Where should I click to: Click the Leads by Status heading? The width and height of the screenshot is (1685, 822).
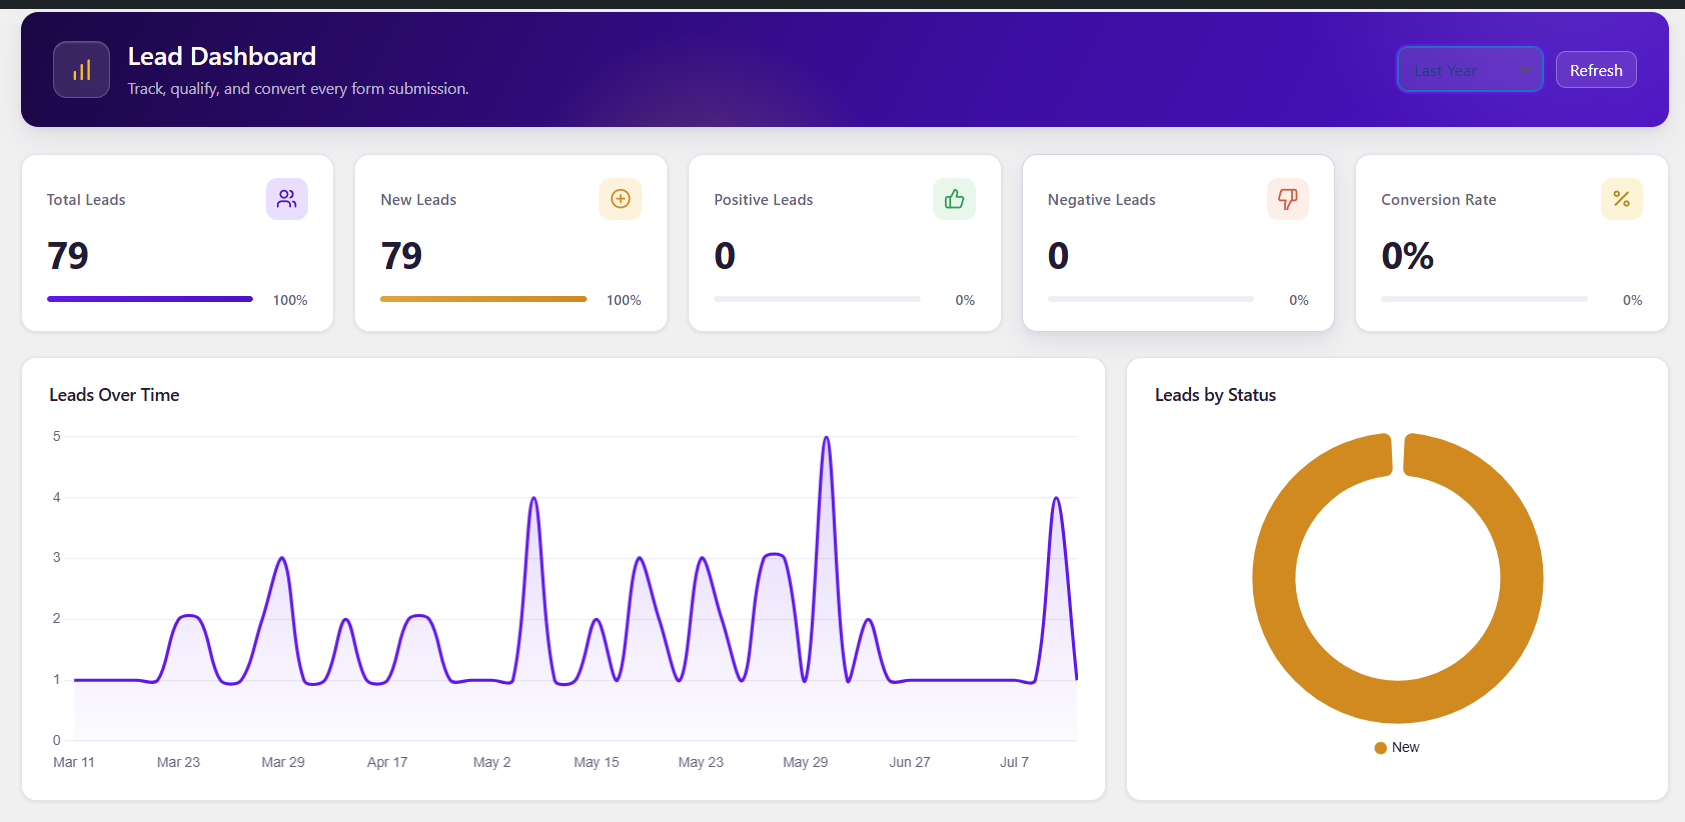[x=1215, y=395]
